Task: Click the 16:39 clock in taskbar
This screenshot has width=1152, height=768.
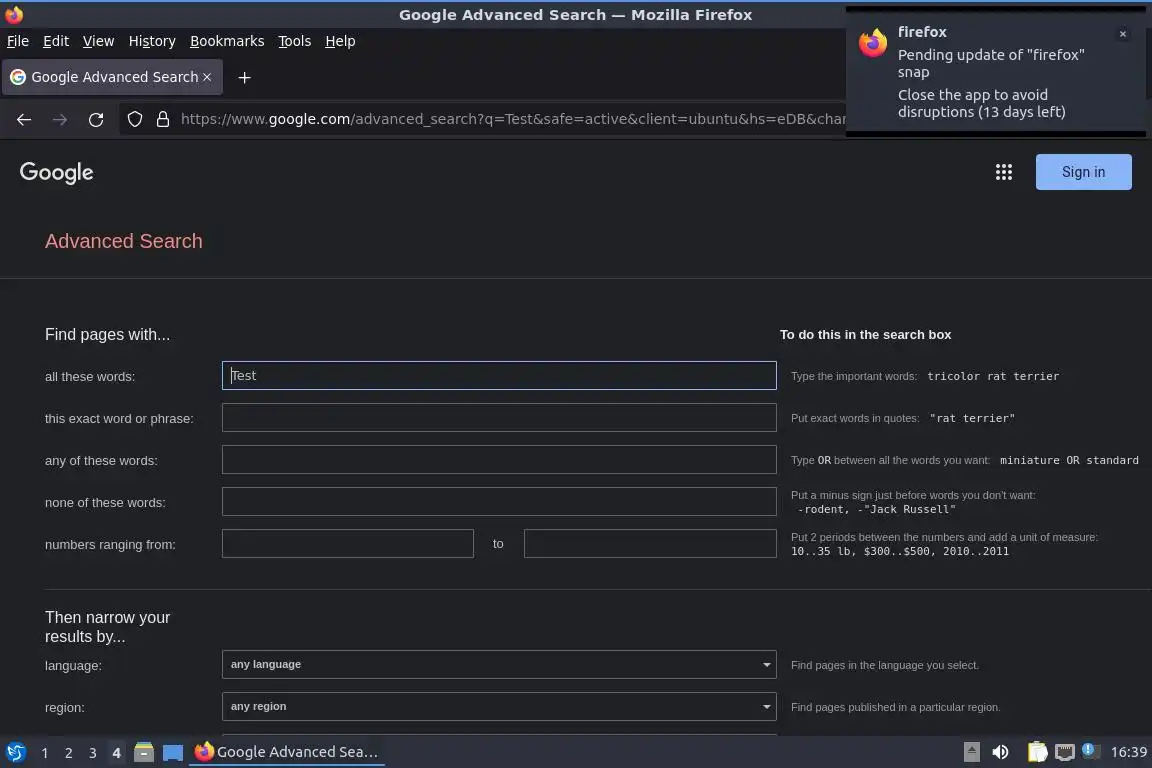Action: [x=1128, y=752]
